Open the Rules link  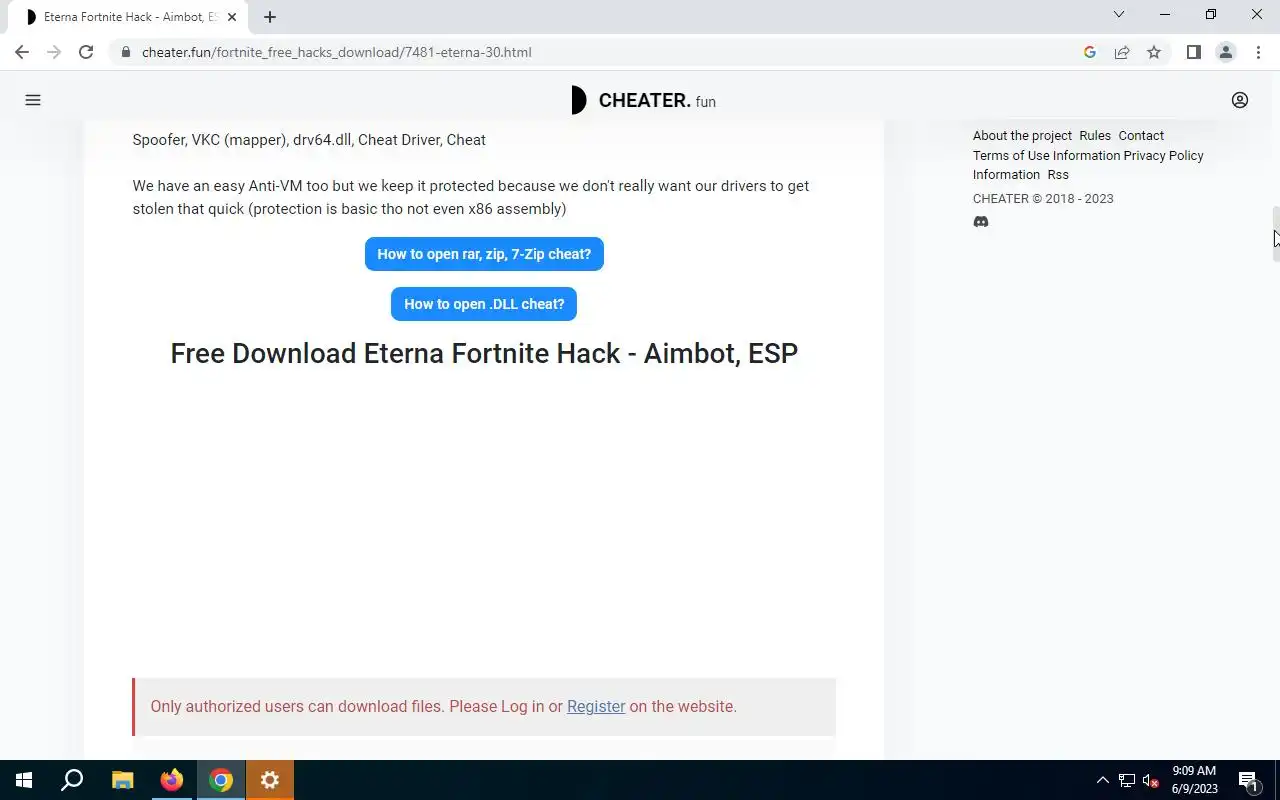click(1095, 136)
